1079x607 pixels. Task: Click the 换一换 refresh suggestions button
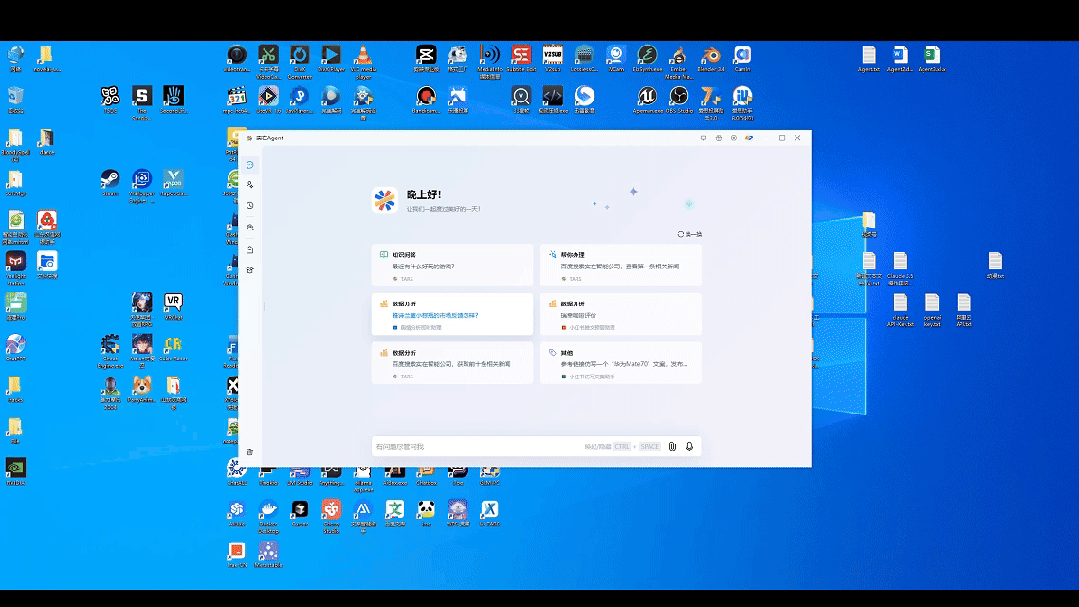coord(689,234)
